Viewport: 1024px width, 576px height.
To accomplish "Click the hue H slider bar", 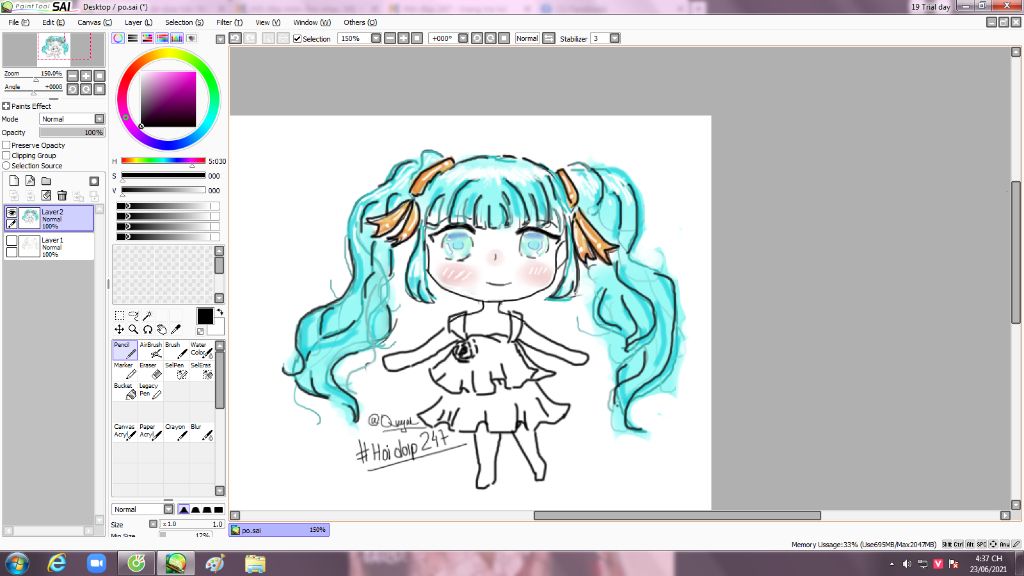I will 163,161.
